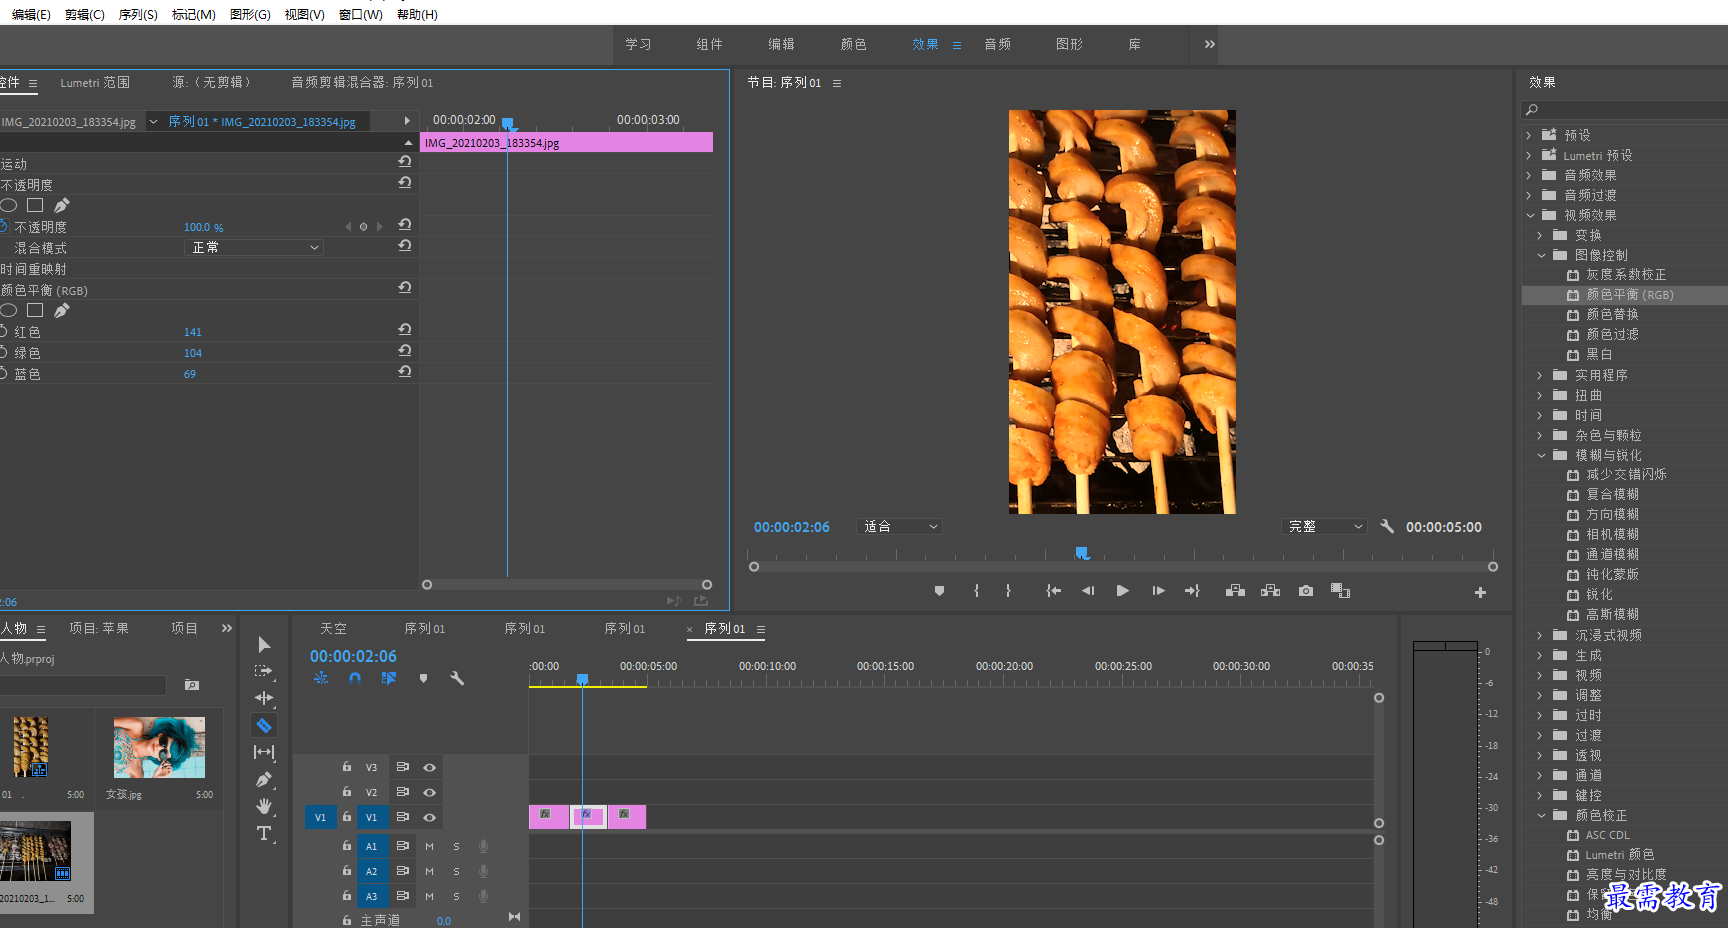The image size is (1728, 928).
Task: Select the Selection tool arrow
Action: (x=264, y=645)
